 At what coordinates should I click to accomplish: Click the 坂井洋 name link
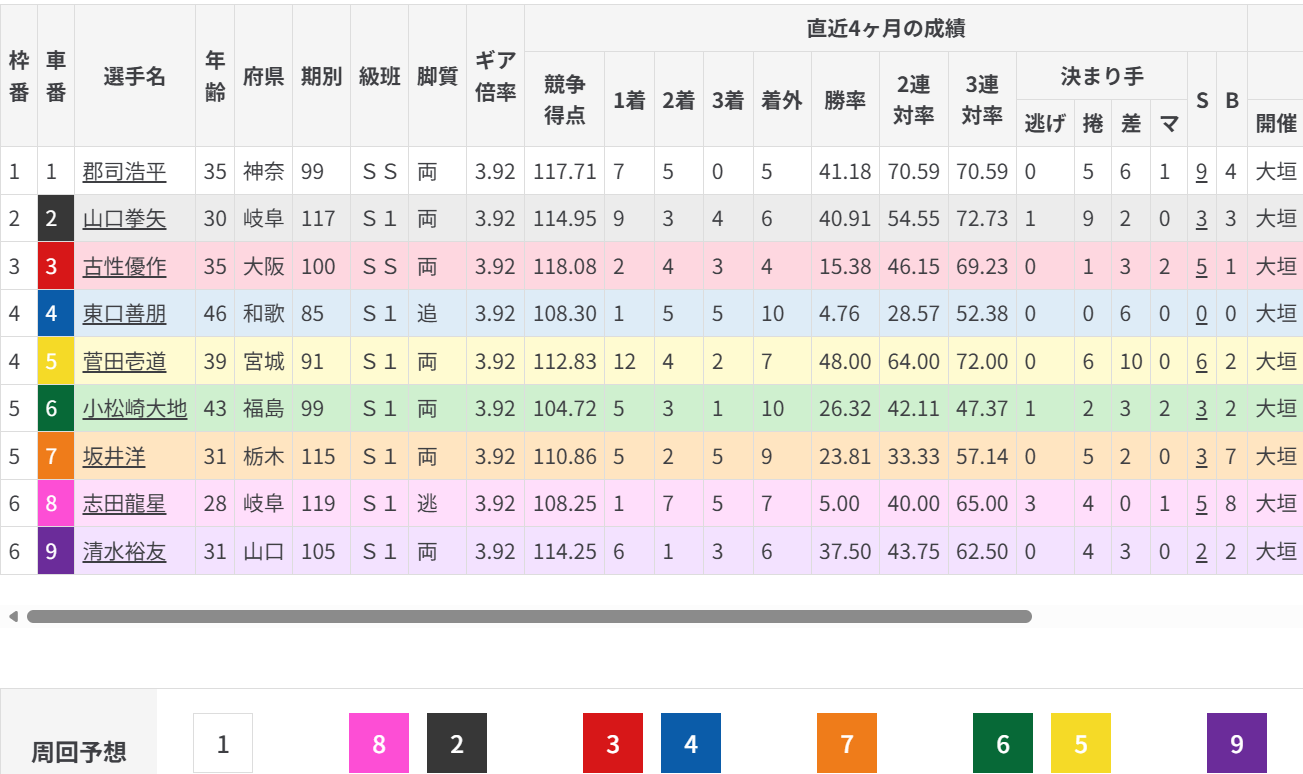coord(114,457)
